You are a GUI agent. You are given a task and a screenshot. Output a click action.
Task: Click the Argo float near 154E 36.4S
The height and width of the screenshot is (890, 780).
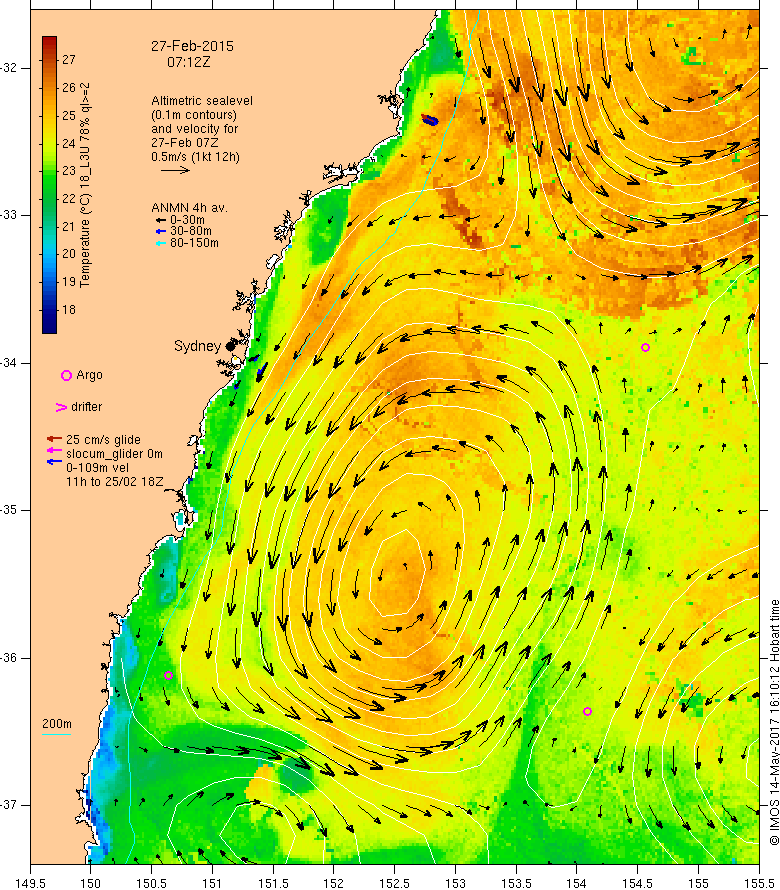[588, 711]
